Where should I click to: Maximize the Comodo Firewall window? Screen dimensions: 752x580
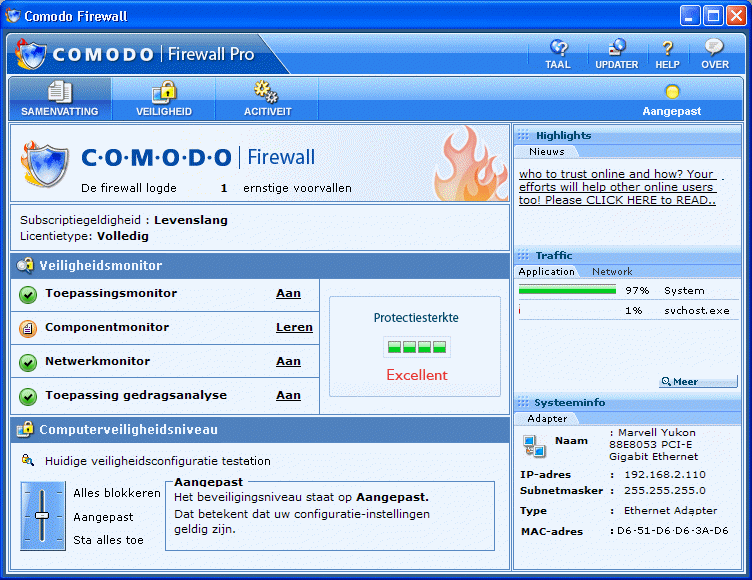click(713, 16)
